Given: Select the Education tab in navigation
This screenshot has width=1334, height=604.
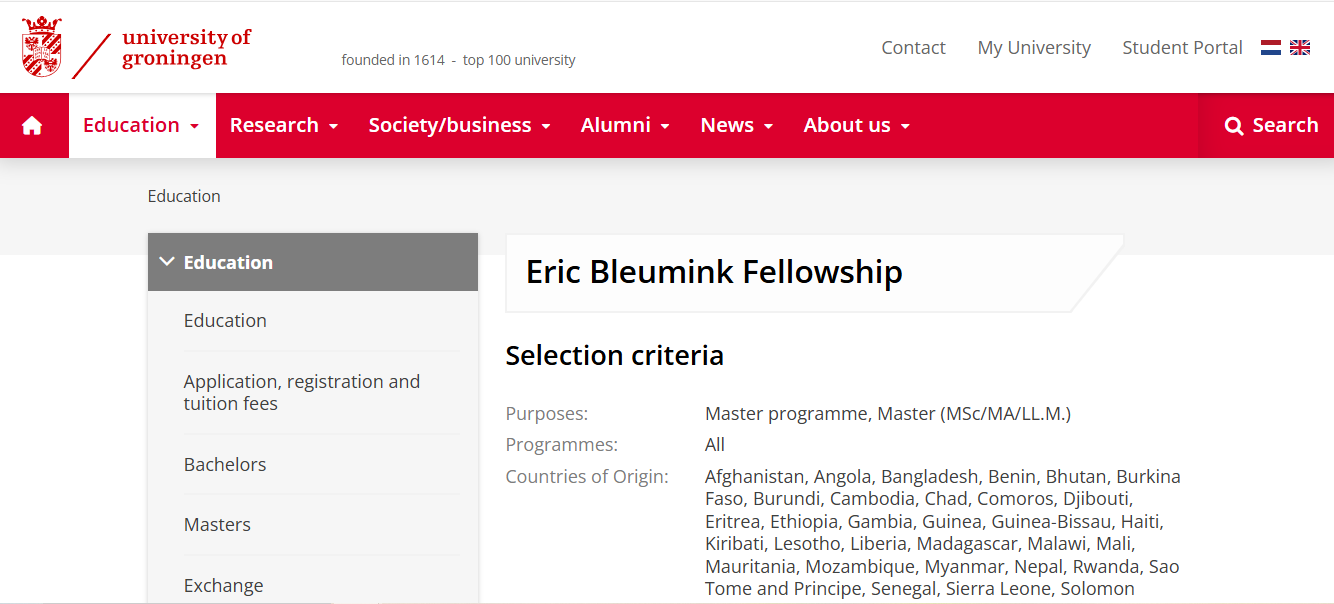Looking at the screenshot, I should [141, 125].
